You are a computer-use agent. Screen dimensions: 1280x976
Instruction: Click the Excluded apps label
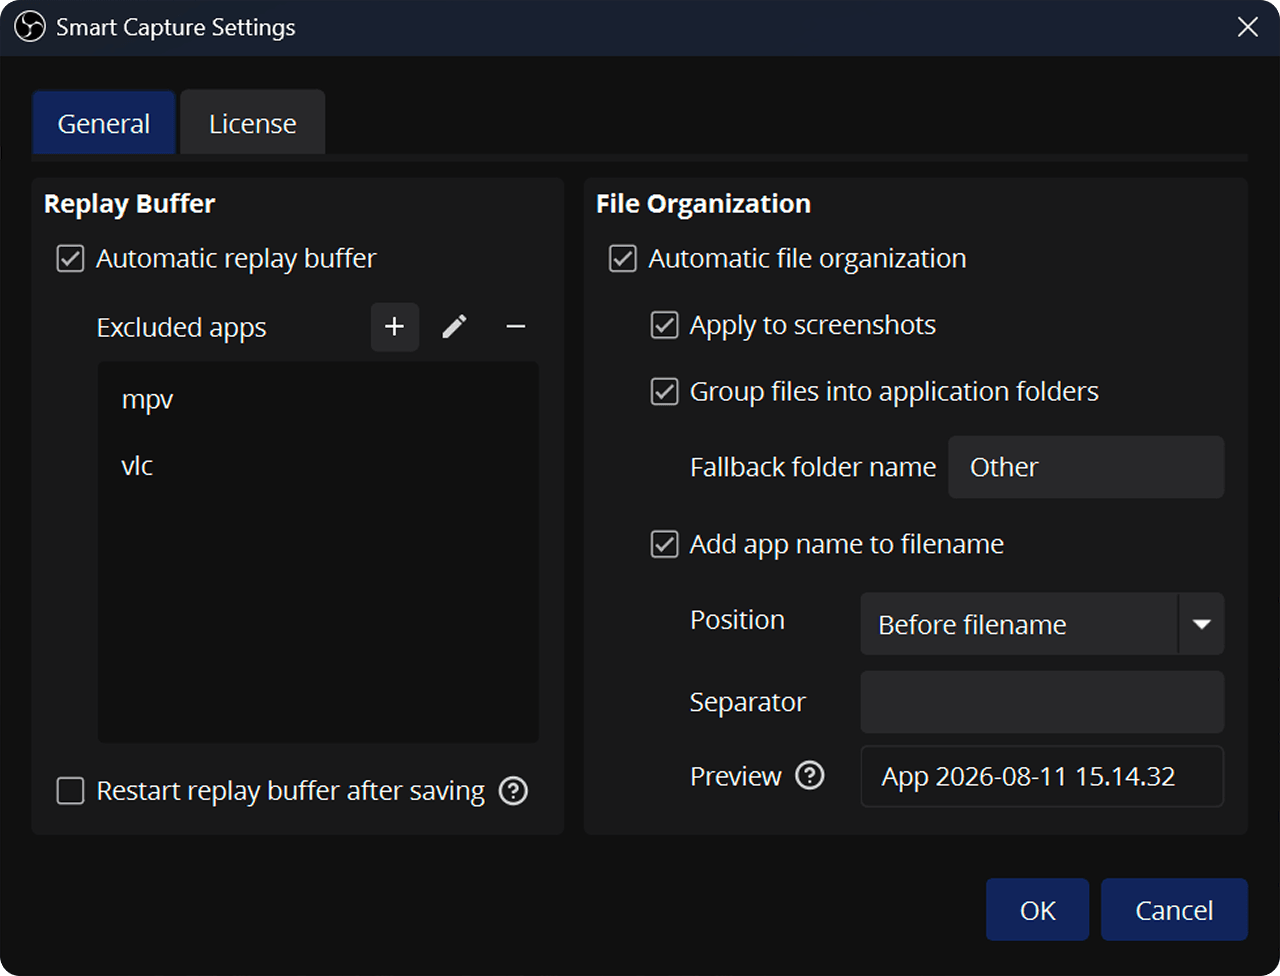coord(182,328)
